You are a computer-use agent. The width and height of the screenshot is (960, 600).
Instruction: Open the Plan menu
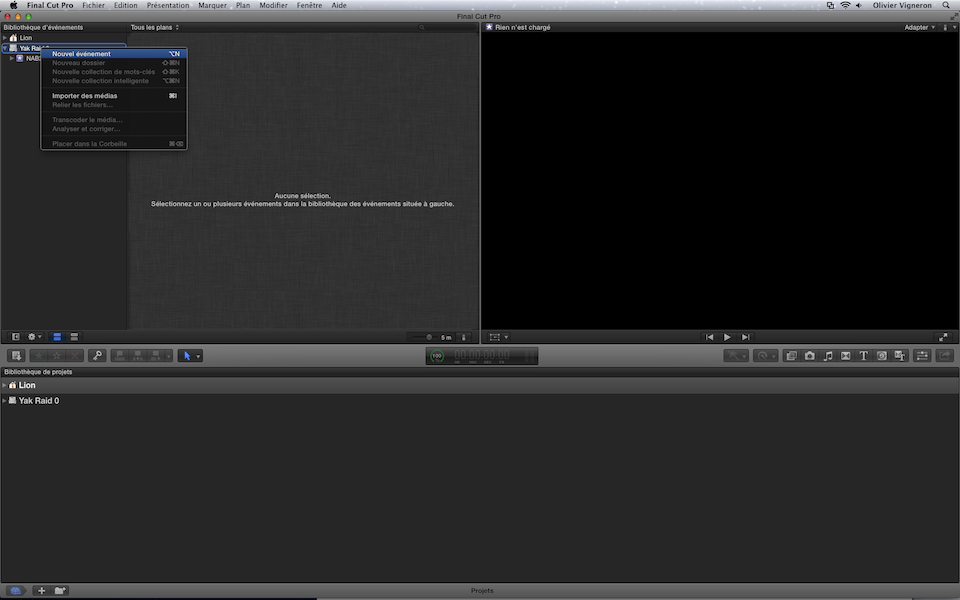coord(243,6)
